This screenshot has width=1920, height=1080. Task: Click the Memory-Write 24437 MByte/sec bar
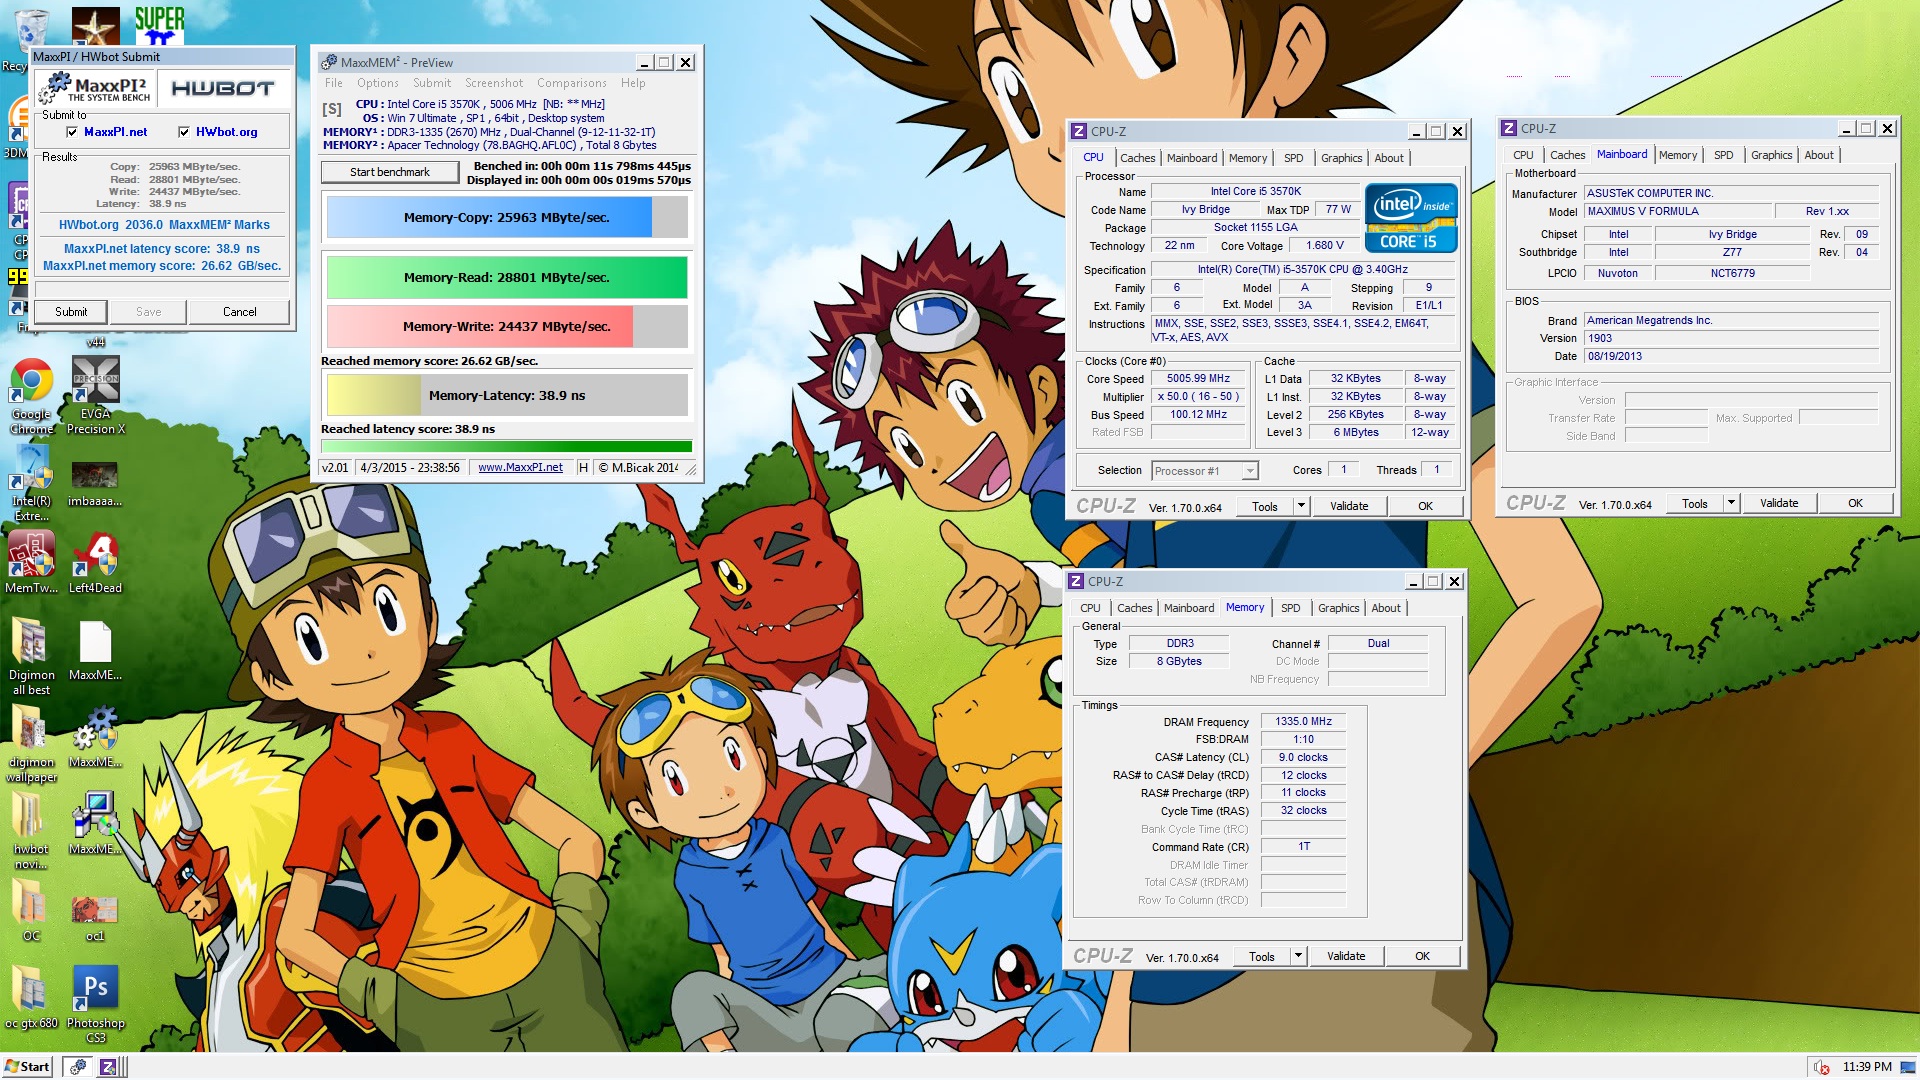point(507,326)
